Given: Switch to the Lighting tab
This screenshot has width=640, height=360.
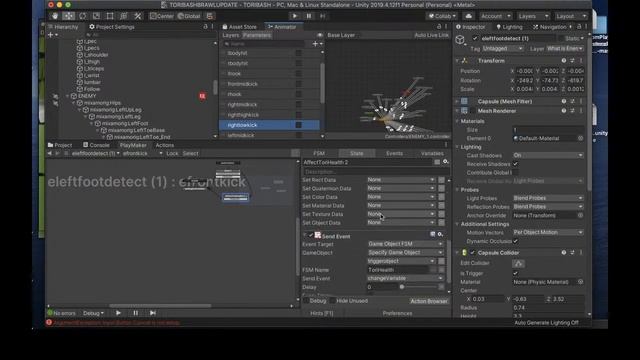Looking at the screenshot, I should (x=509, y=27).
